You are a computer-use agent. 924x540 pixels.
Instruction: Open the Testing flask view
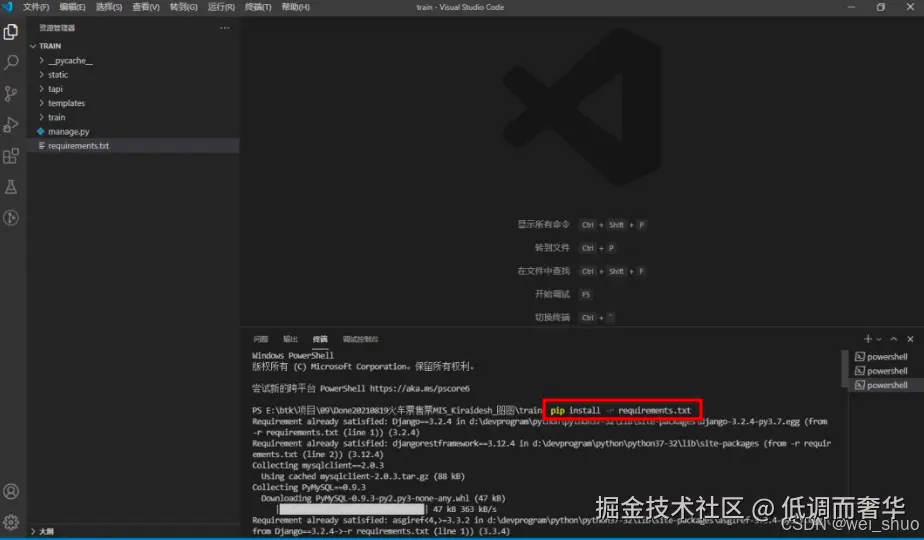point(11,187)
